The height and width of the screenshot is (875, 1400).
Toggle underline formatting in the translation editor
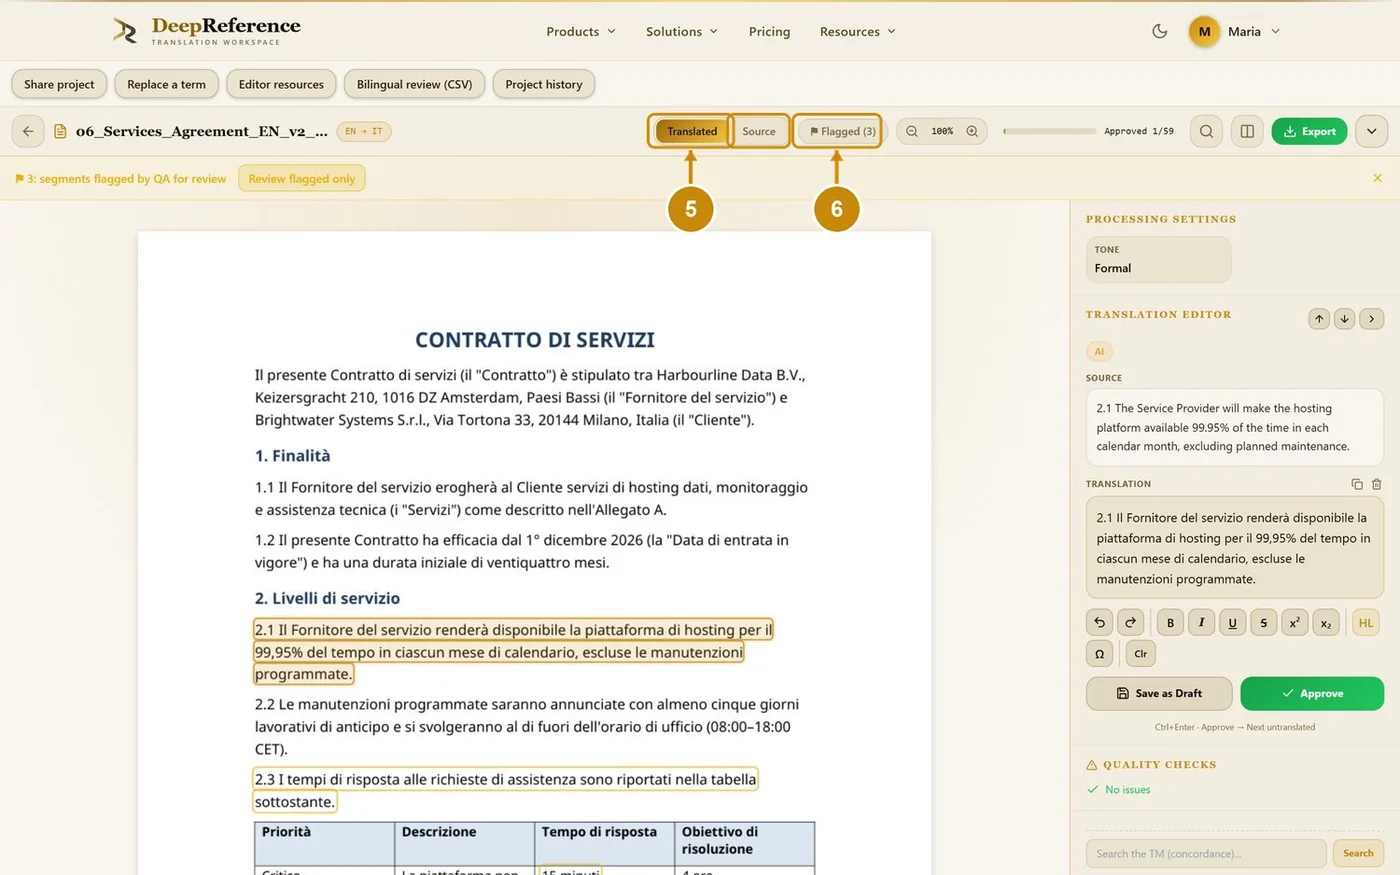(1232, 623)
